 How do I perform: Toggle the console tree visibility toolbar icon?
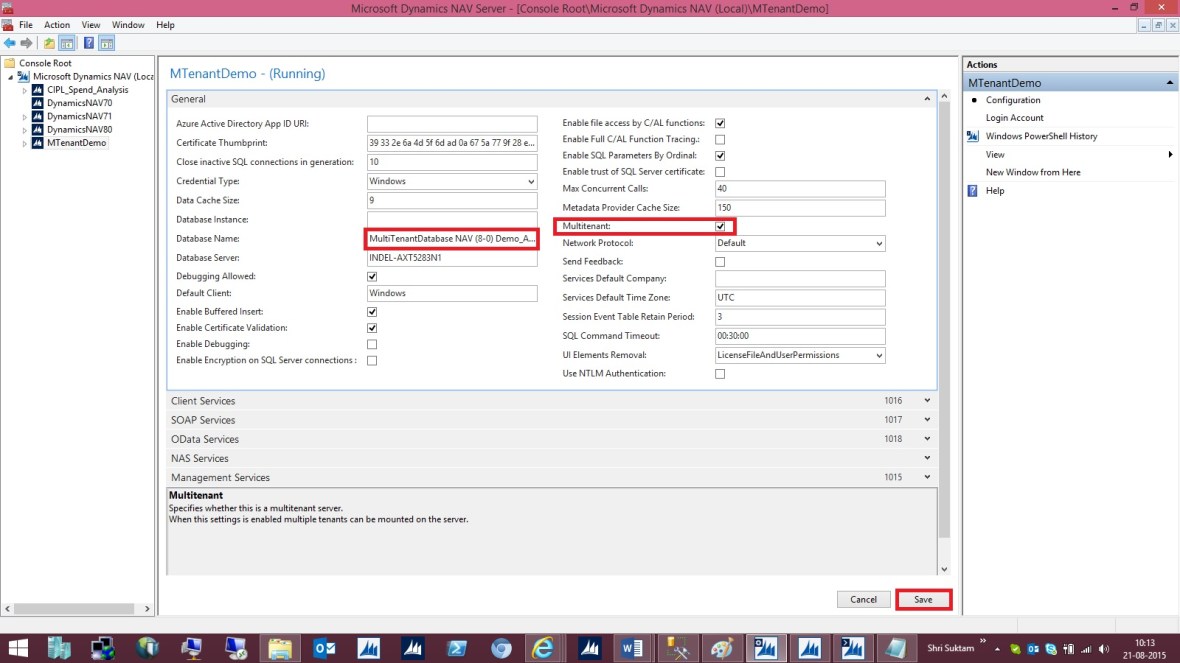[65, 43]
